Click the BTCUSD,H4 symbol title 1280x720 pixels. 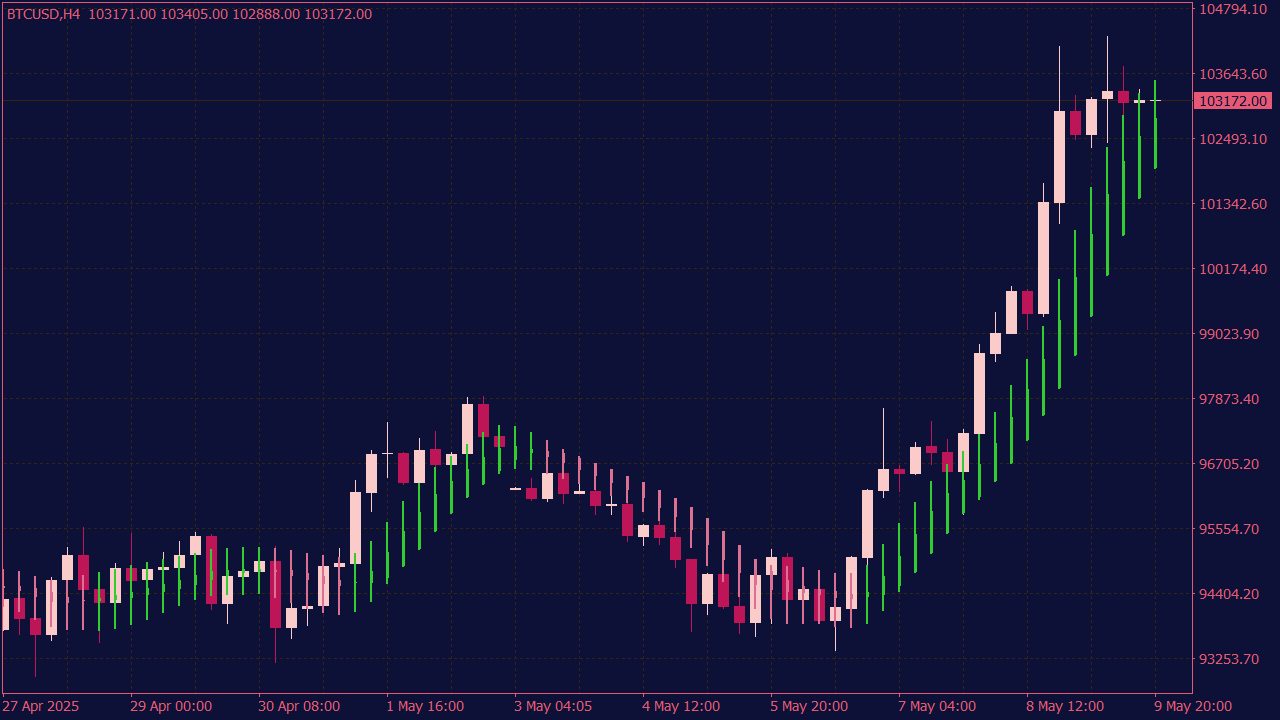(43, 14)
